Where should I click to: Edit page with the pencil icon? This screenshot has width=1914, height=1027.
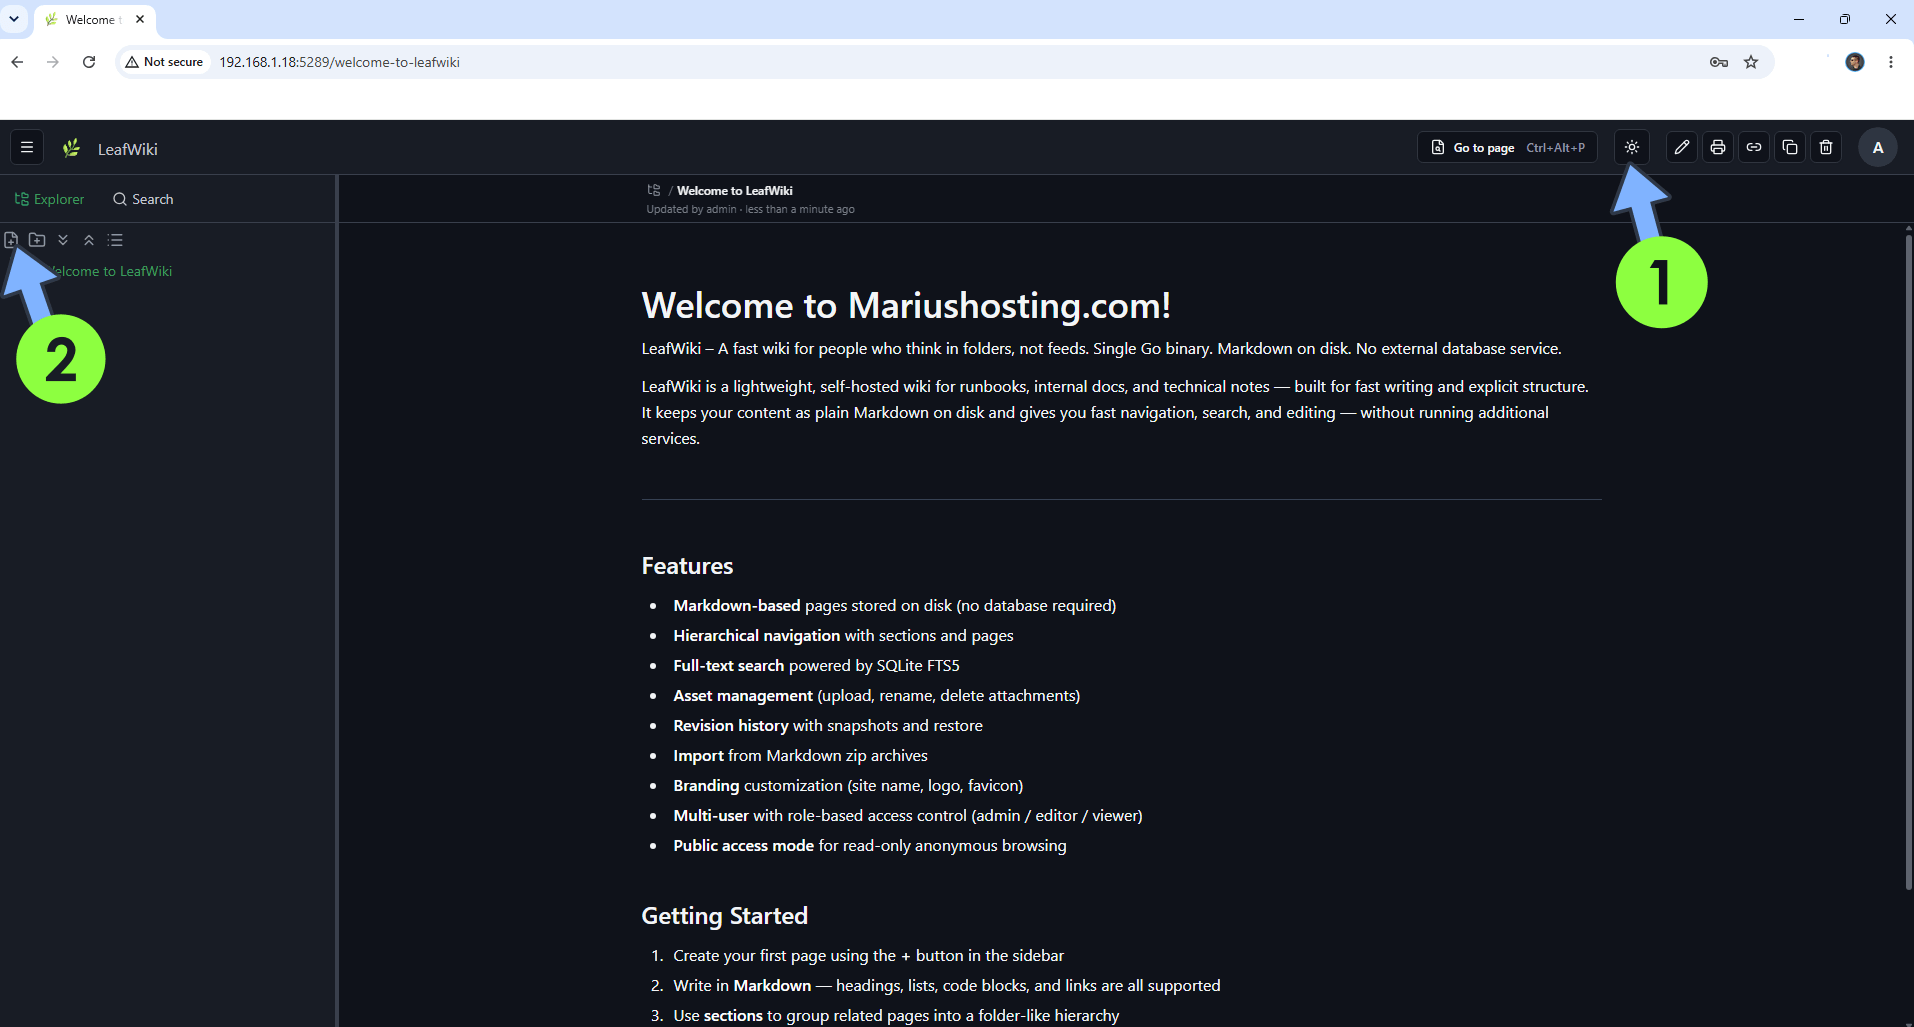(1682, 148)
